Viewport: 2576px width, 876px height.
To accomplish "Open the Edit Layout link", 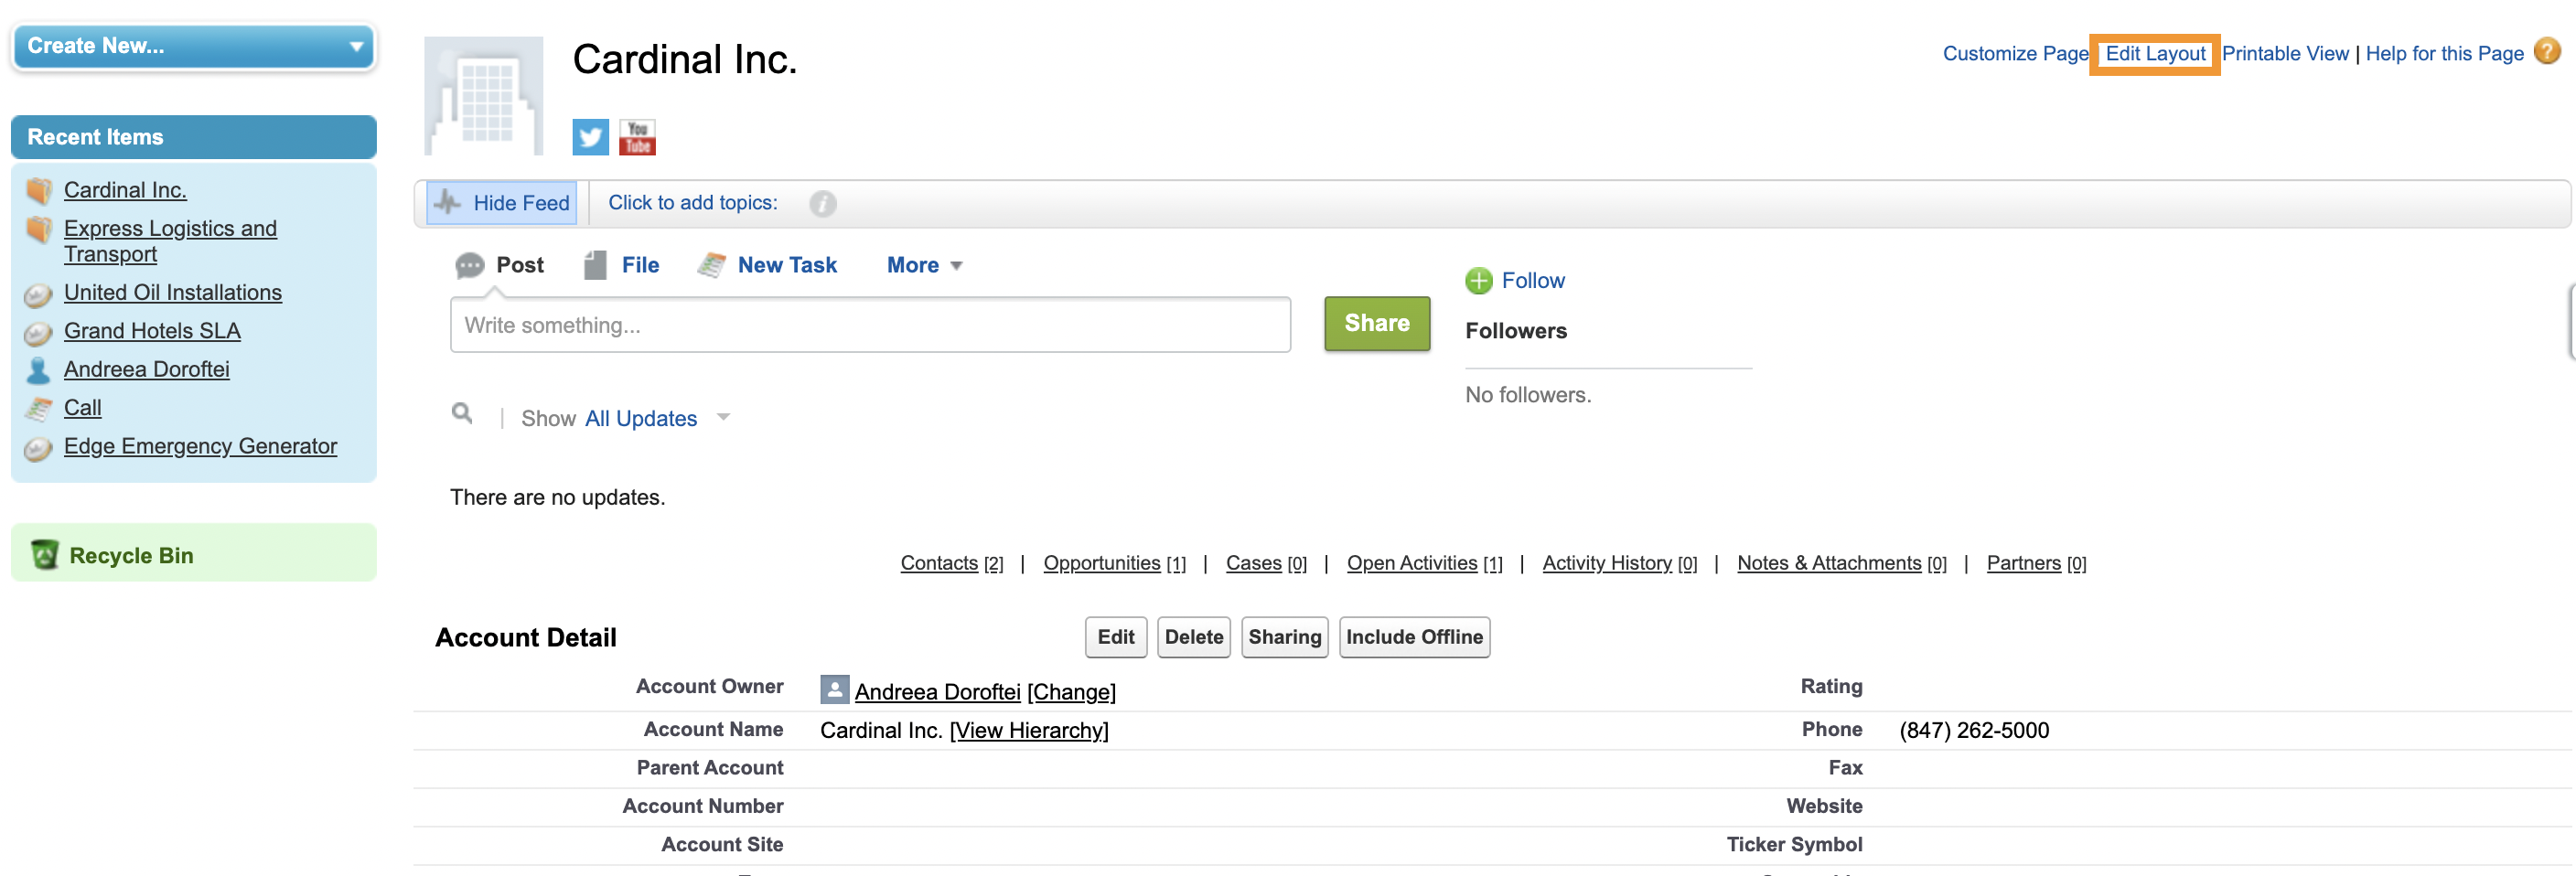I will (x=2154, y=54).
